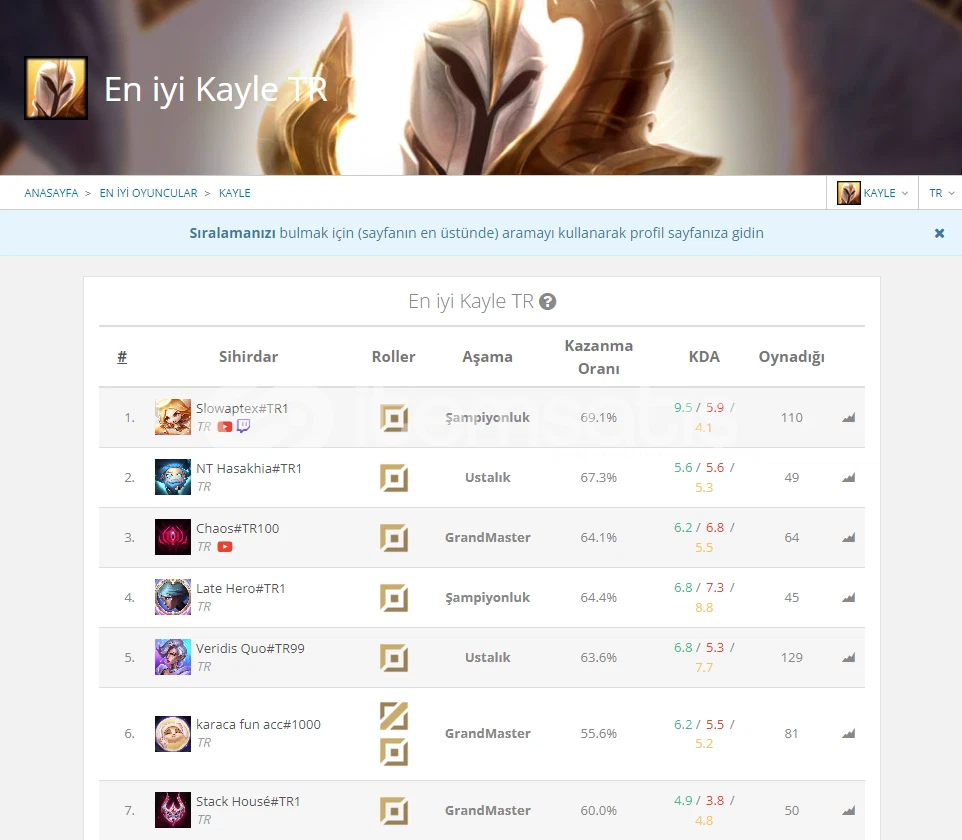
Task: Click karaca fun acc#1000 avatar thumbnail
Action: coord(173,734)
